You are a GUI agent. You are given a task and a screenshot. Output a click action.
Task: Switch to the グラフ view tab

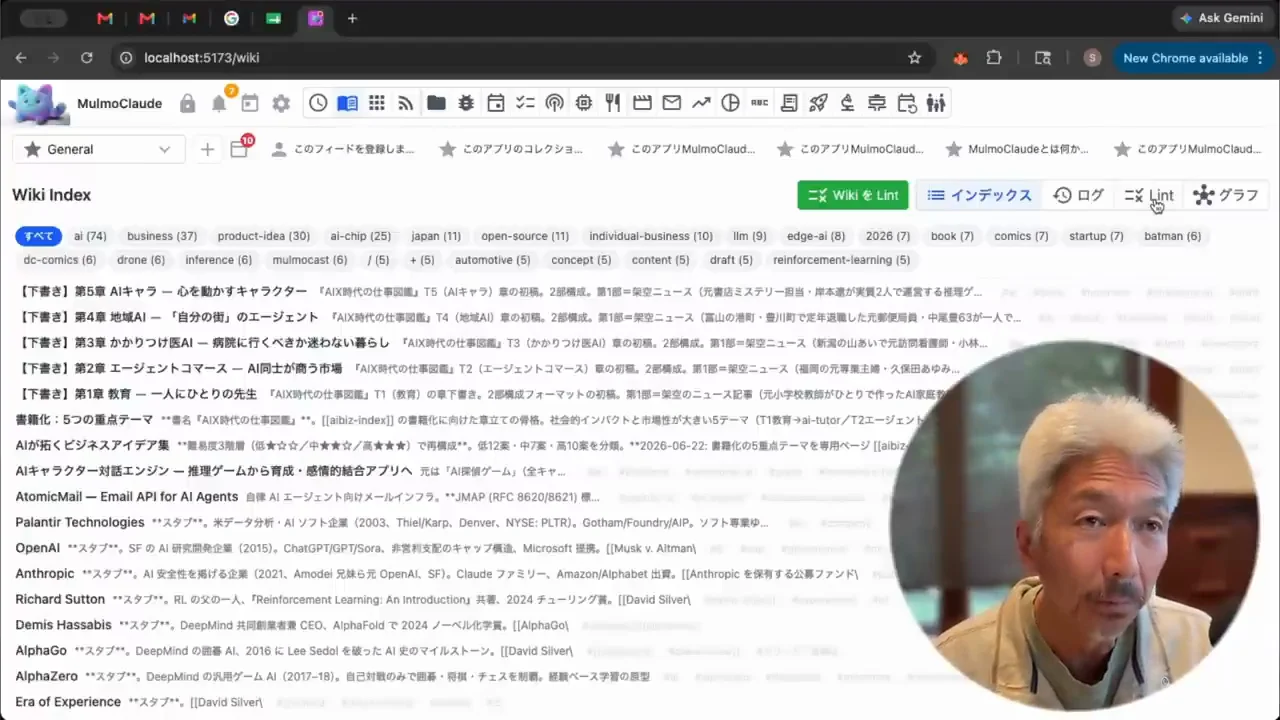pos(1226,195)
